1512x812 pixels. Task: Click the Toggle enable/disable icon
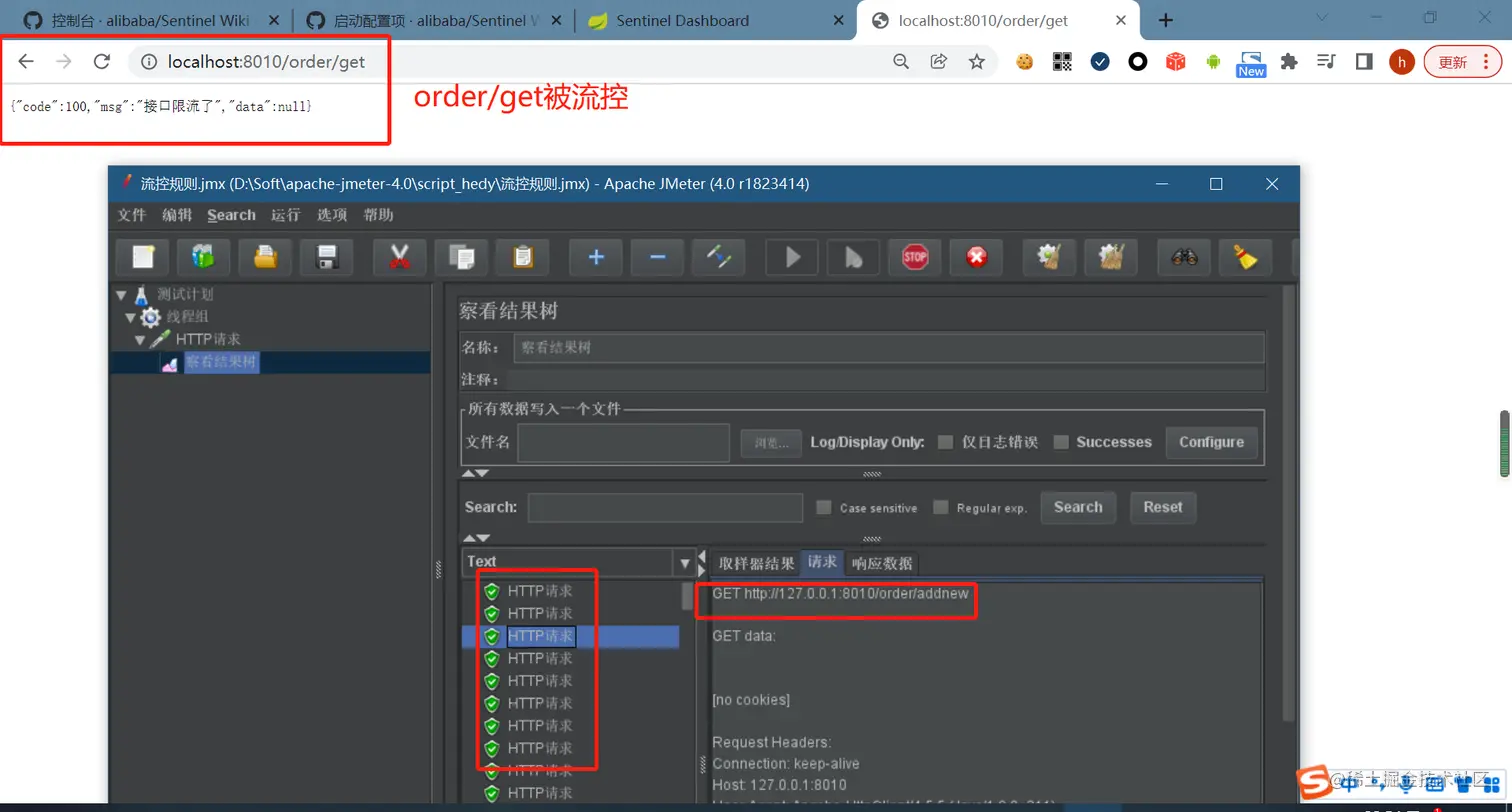pos(719,257)
